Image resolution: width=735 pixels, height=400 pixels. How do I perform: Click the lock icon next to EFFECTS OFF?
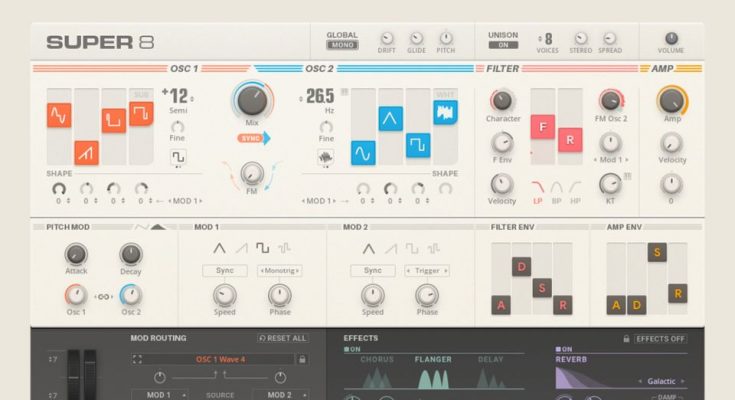(626, 339)
